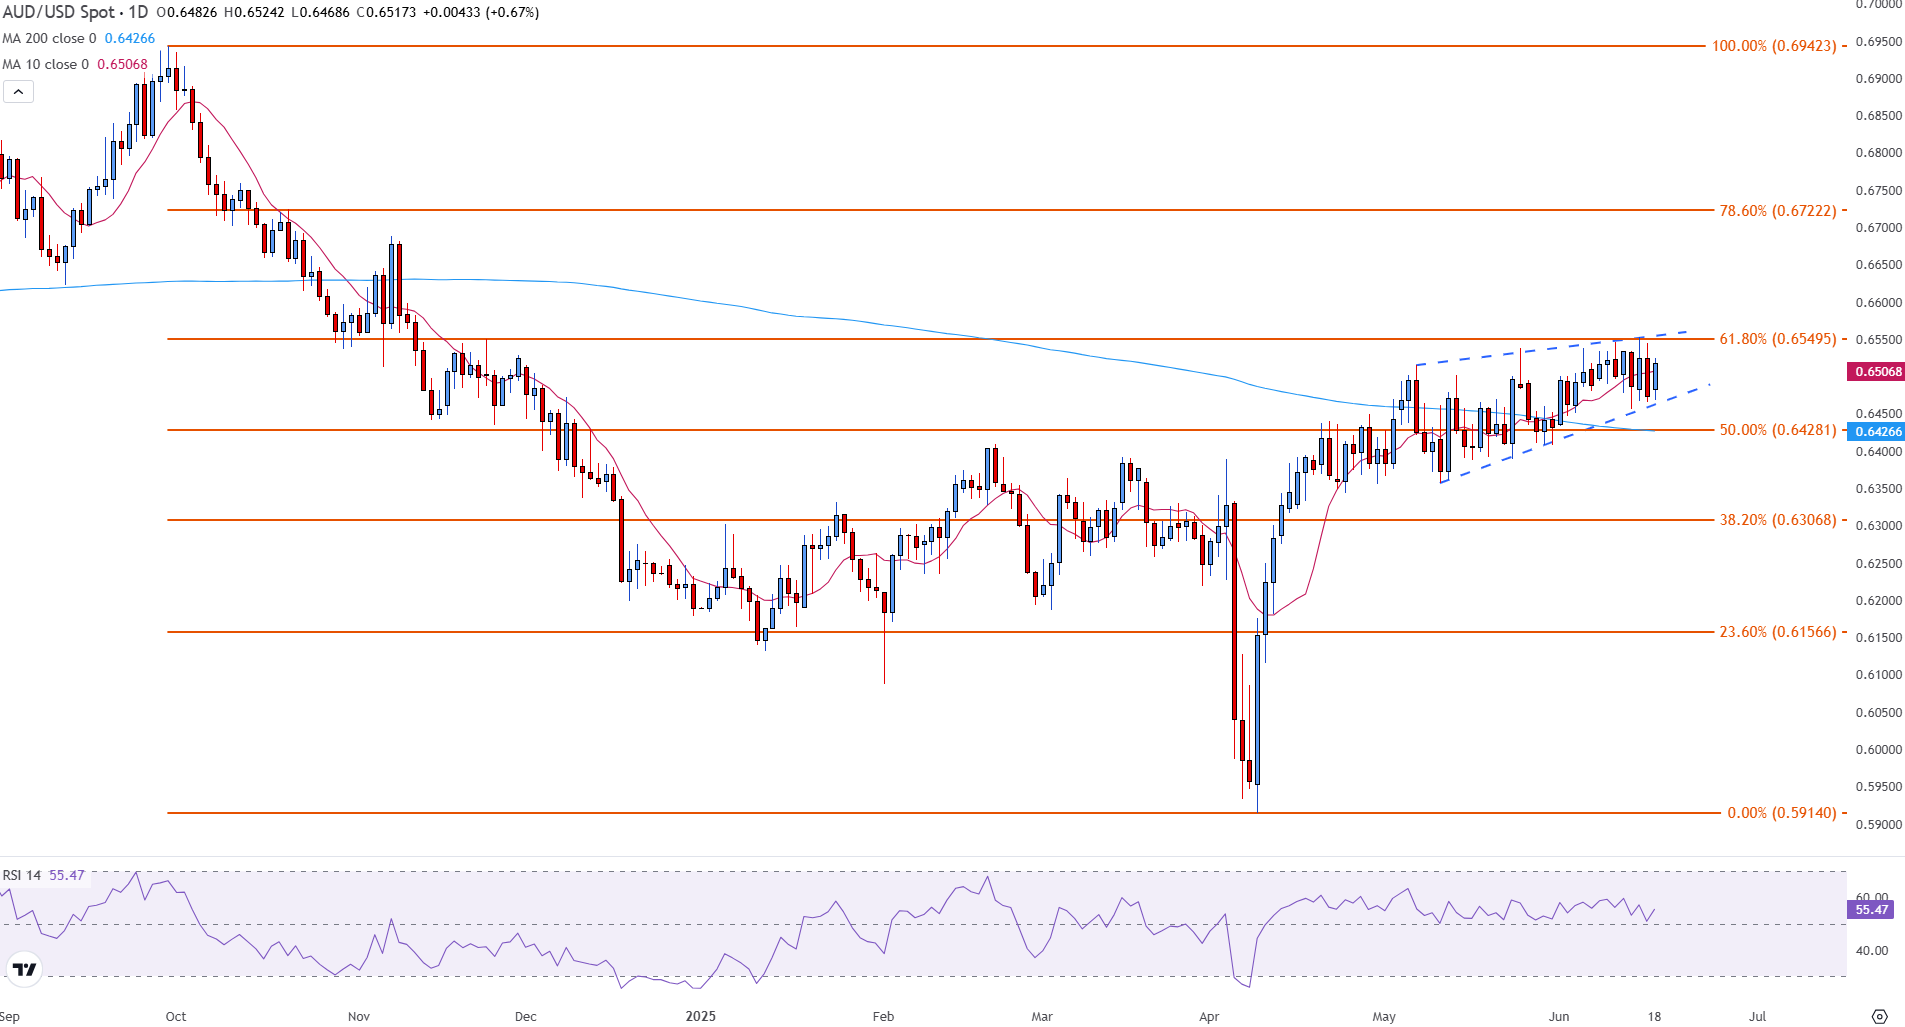Select the MA 10 close indicator legend
1905x1027 pixels.
coord(46,64)
